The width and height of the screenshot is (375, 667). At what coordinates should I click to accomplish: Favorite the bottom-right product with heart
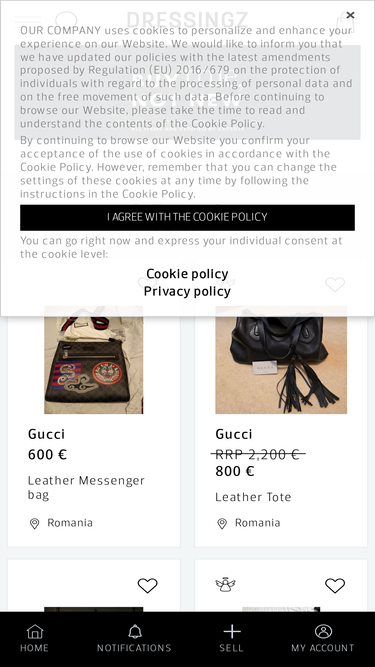[335, 585]
